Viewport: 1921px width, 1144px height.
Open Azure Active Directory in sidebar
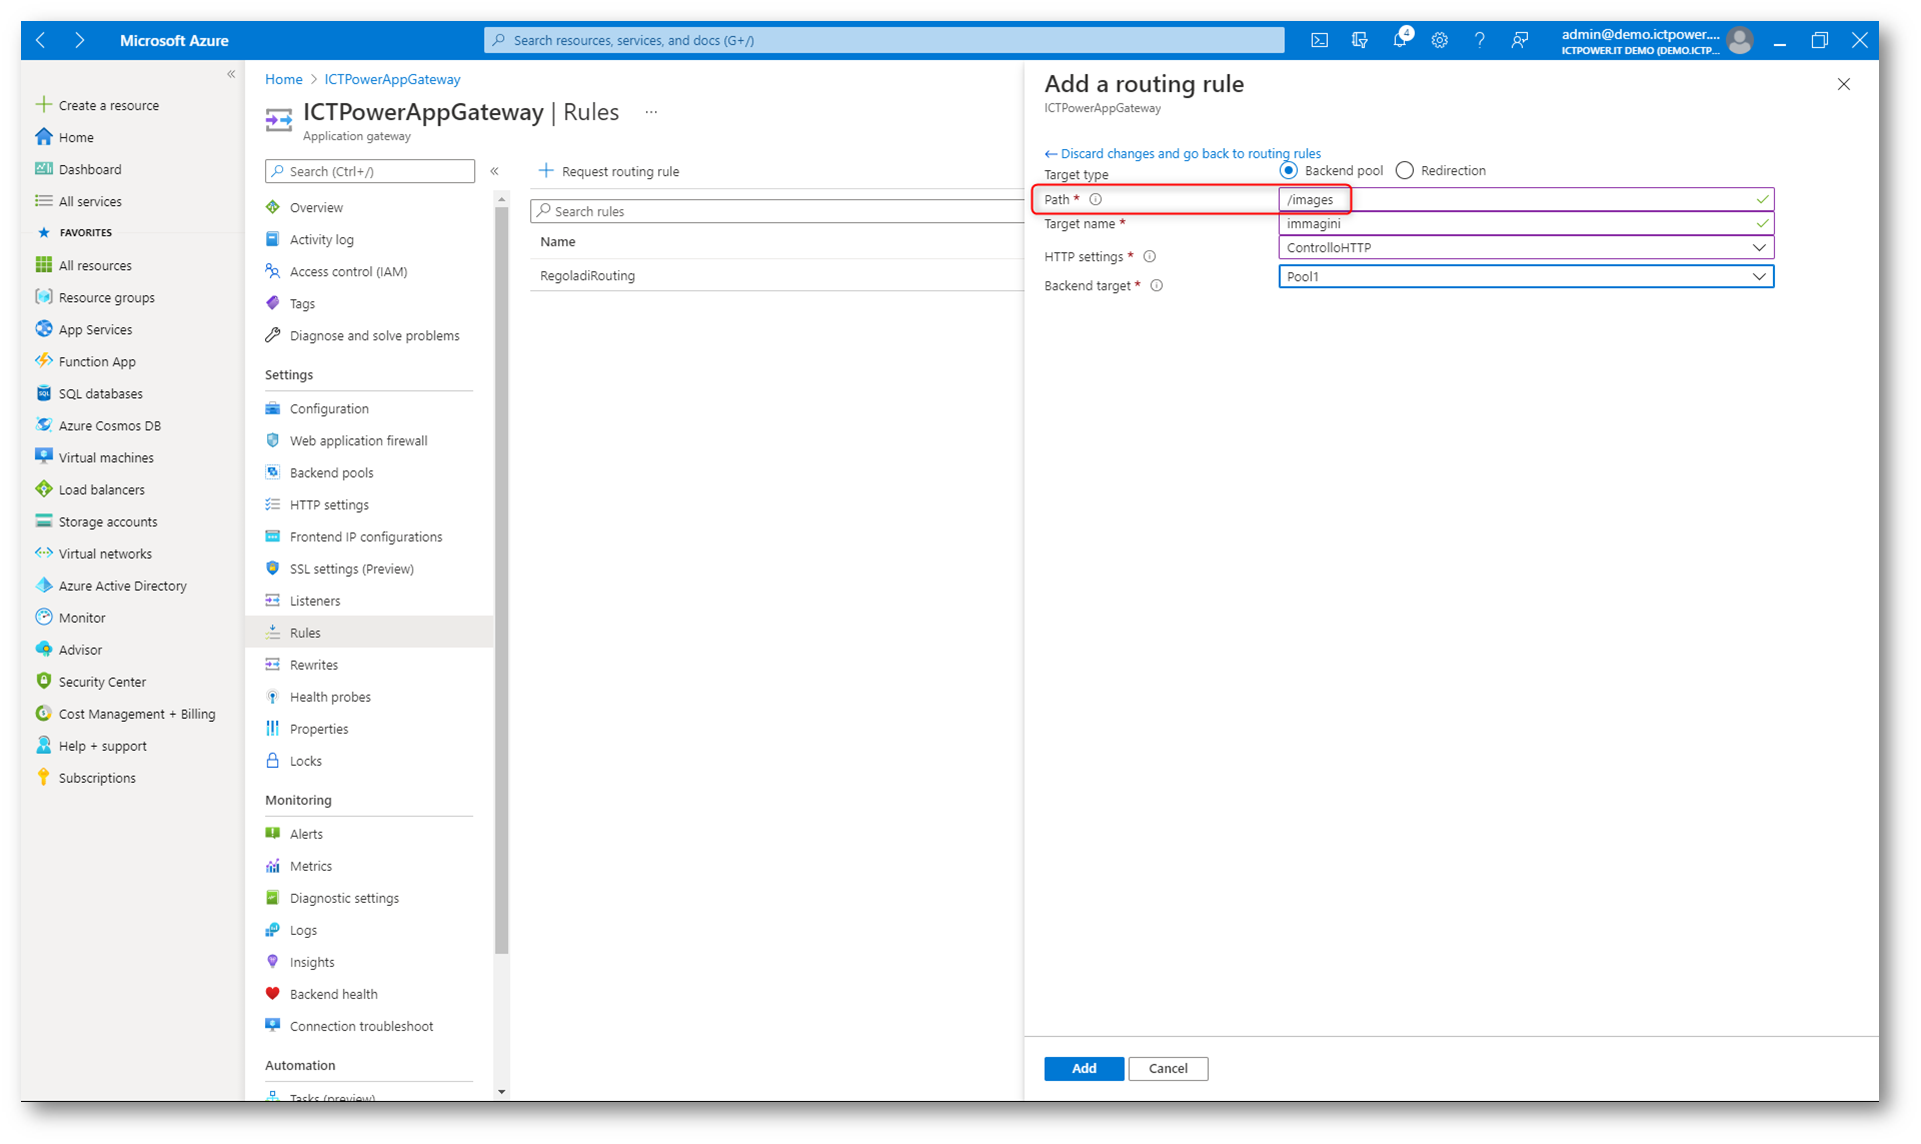pos(122,585)
